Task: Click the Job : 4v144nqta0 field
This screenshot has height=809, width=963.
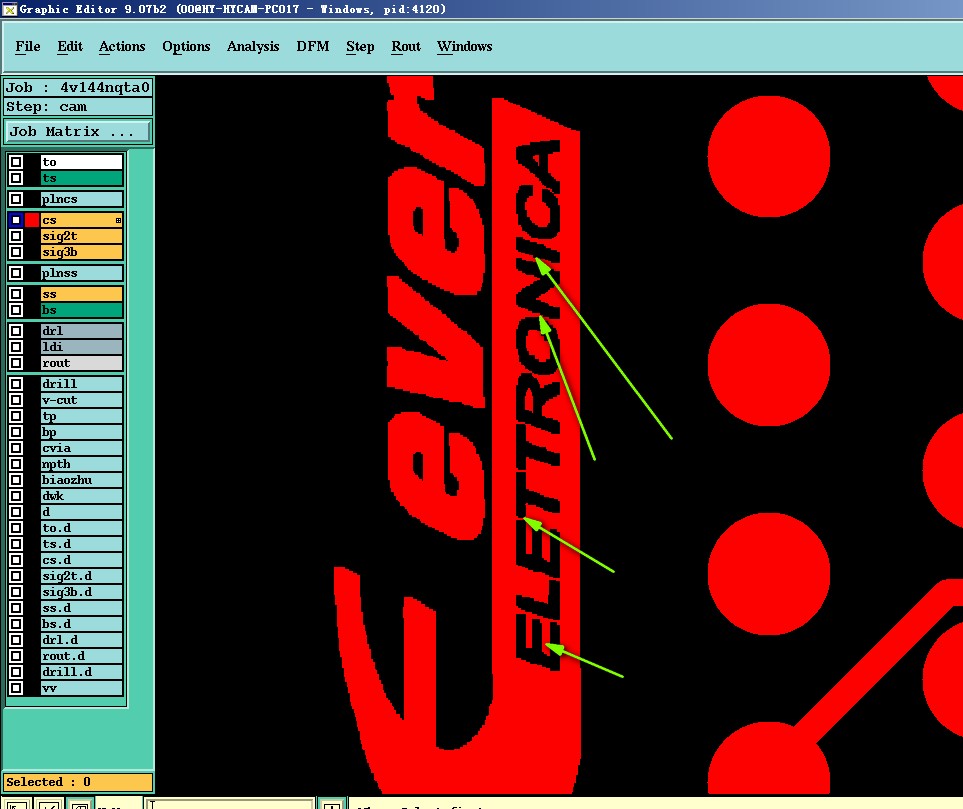Action: (x=78, y=87)
